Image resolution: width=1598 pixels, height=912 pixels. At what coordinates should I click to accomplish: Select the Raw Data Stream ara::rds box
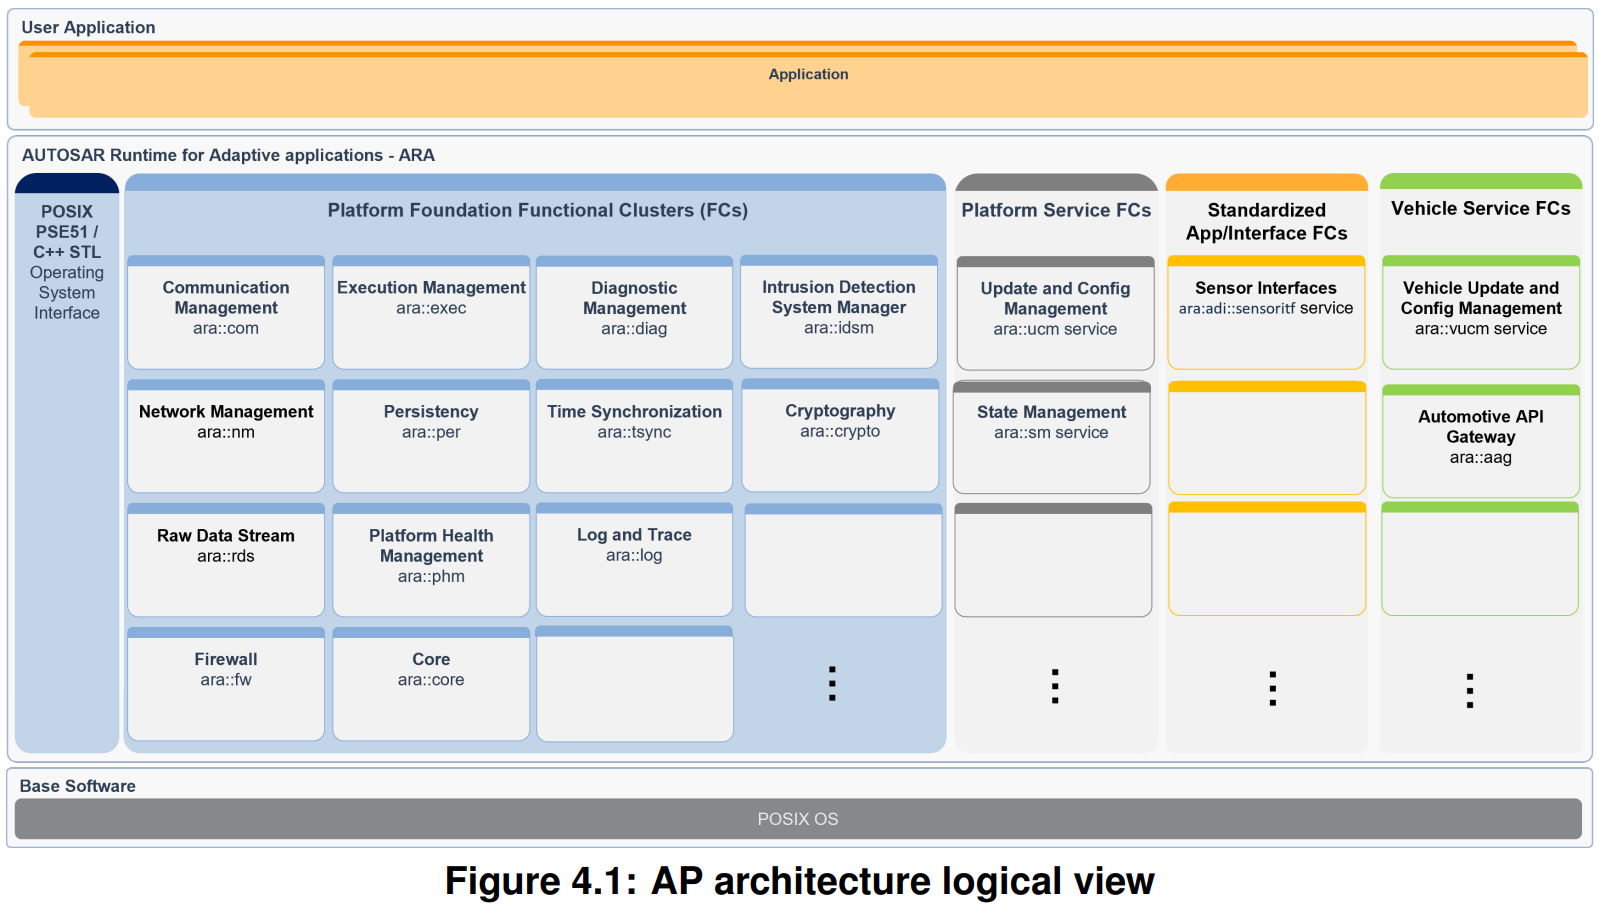coord(226,560)
